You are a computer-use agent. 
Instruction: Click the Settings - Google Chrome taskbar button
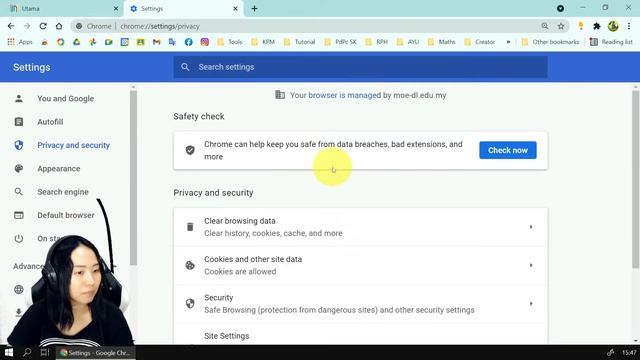coord(96,352)
